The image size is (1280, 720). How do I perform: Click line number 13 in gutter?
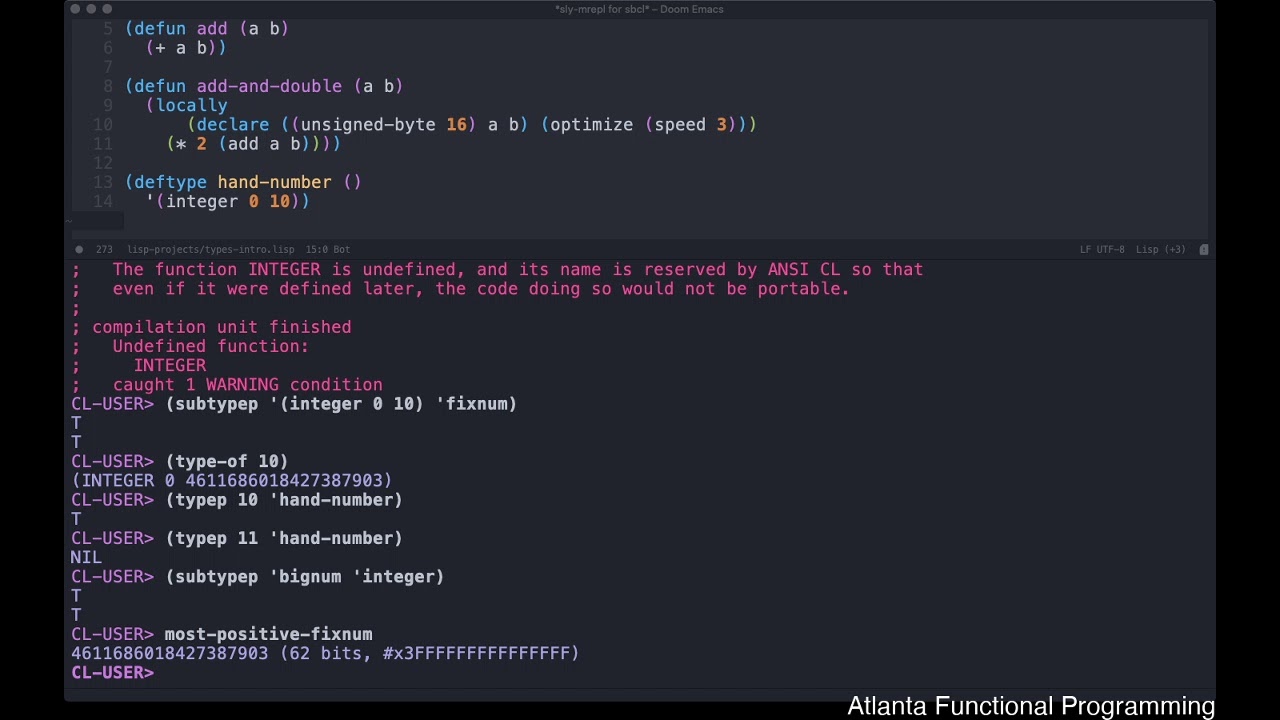(x=103, y=182)
